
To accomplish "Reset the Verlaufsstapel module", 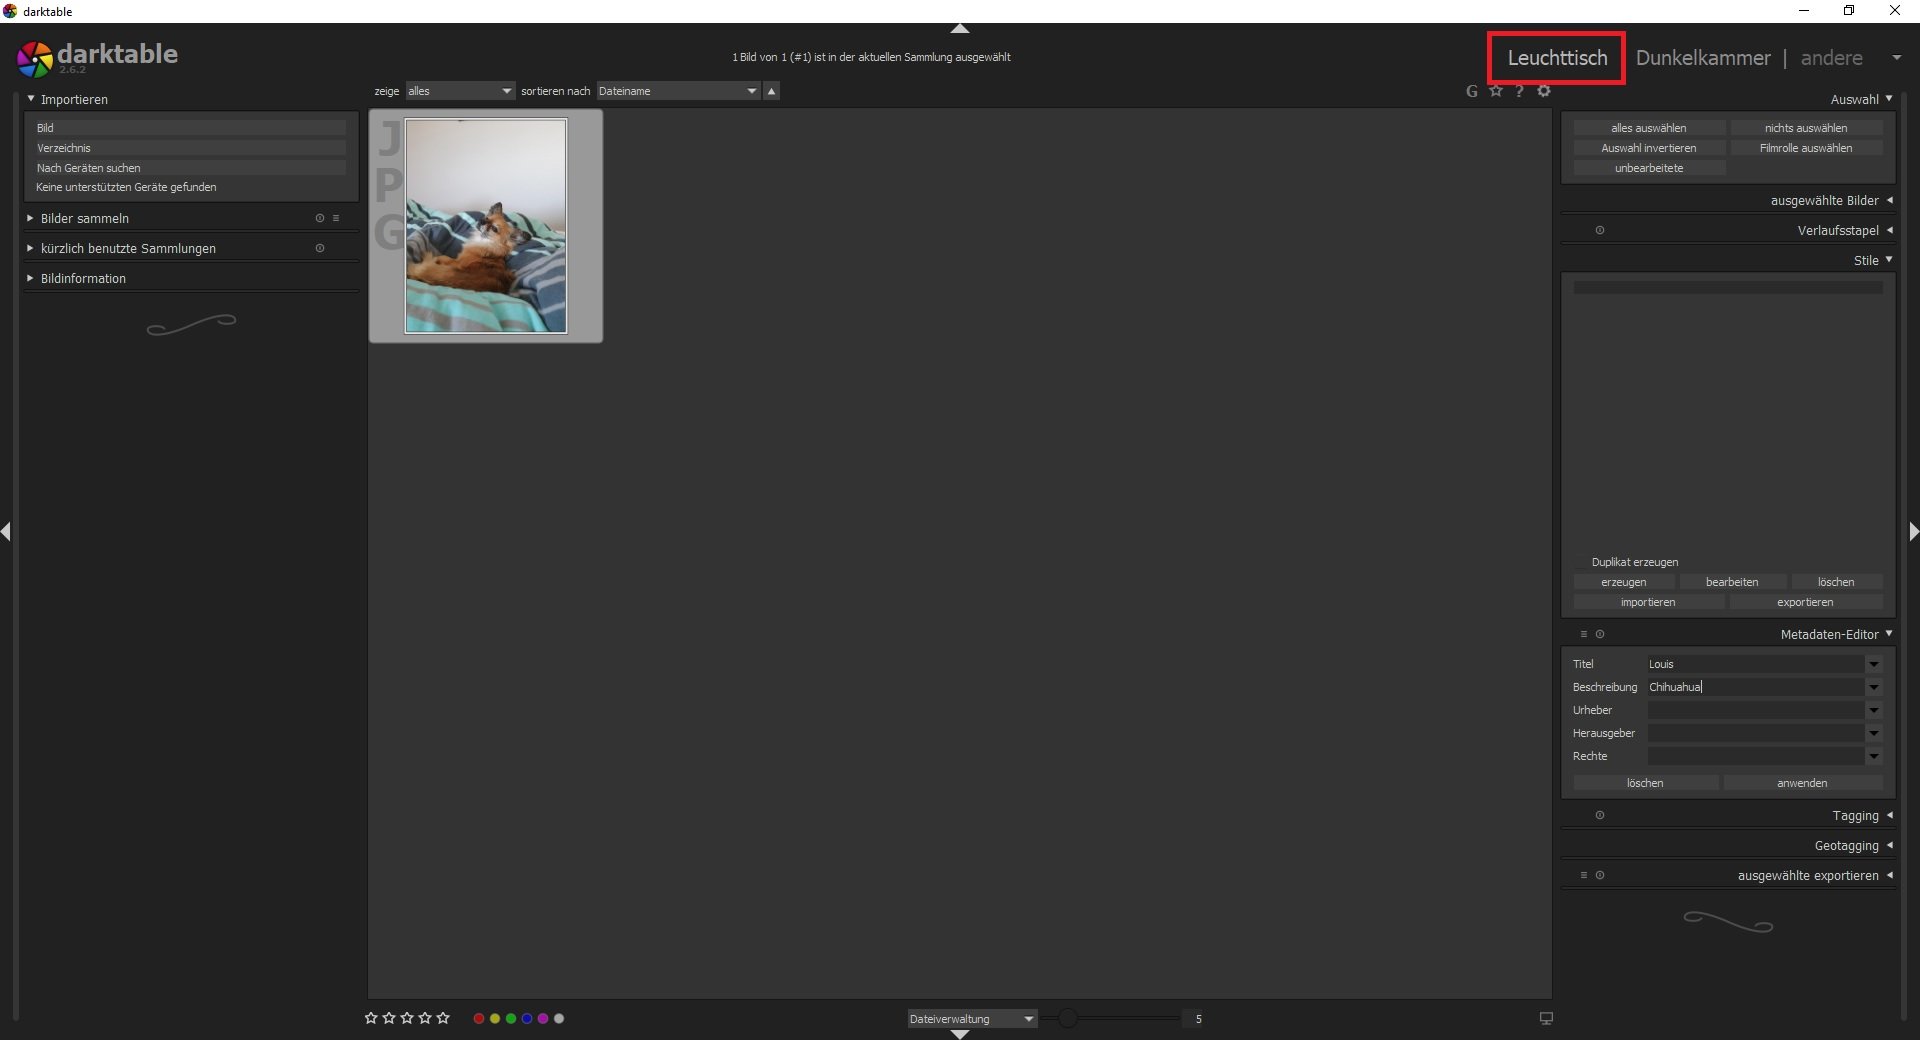I will point(1600,230).
